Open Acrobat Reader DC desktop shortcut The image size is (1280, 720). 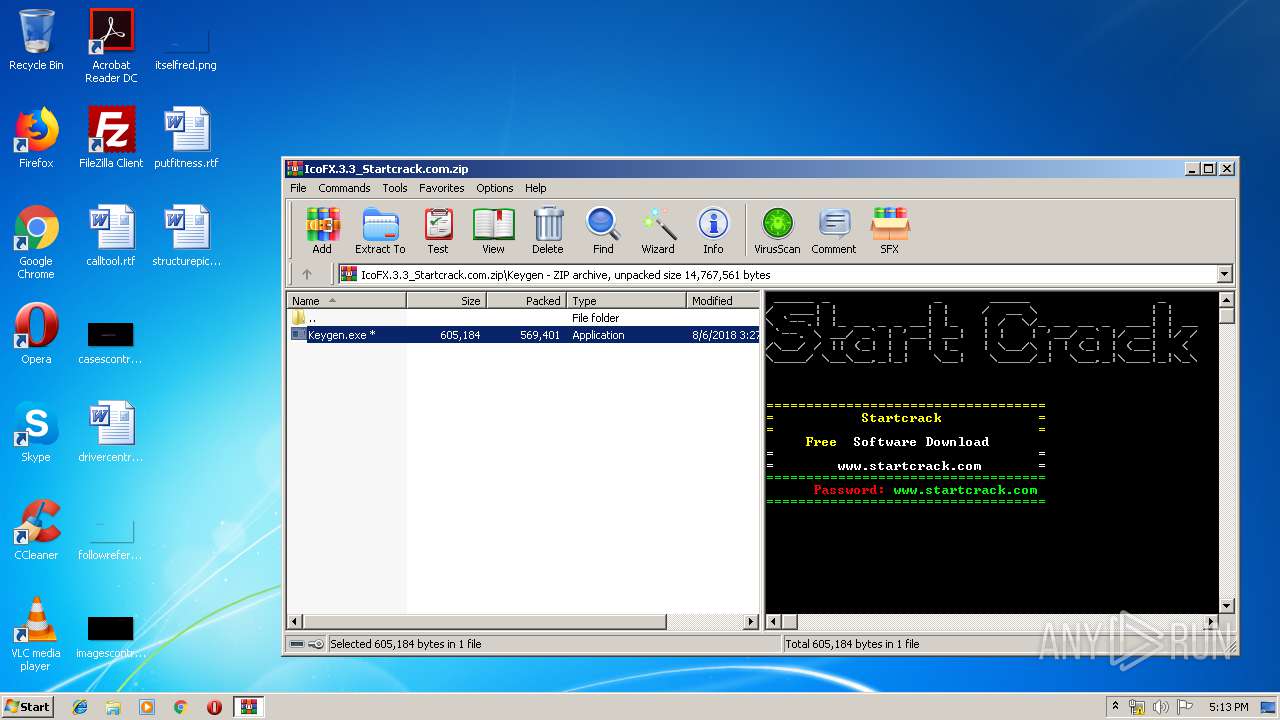coord(111,46)
